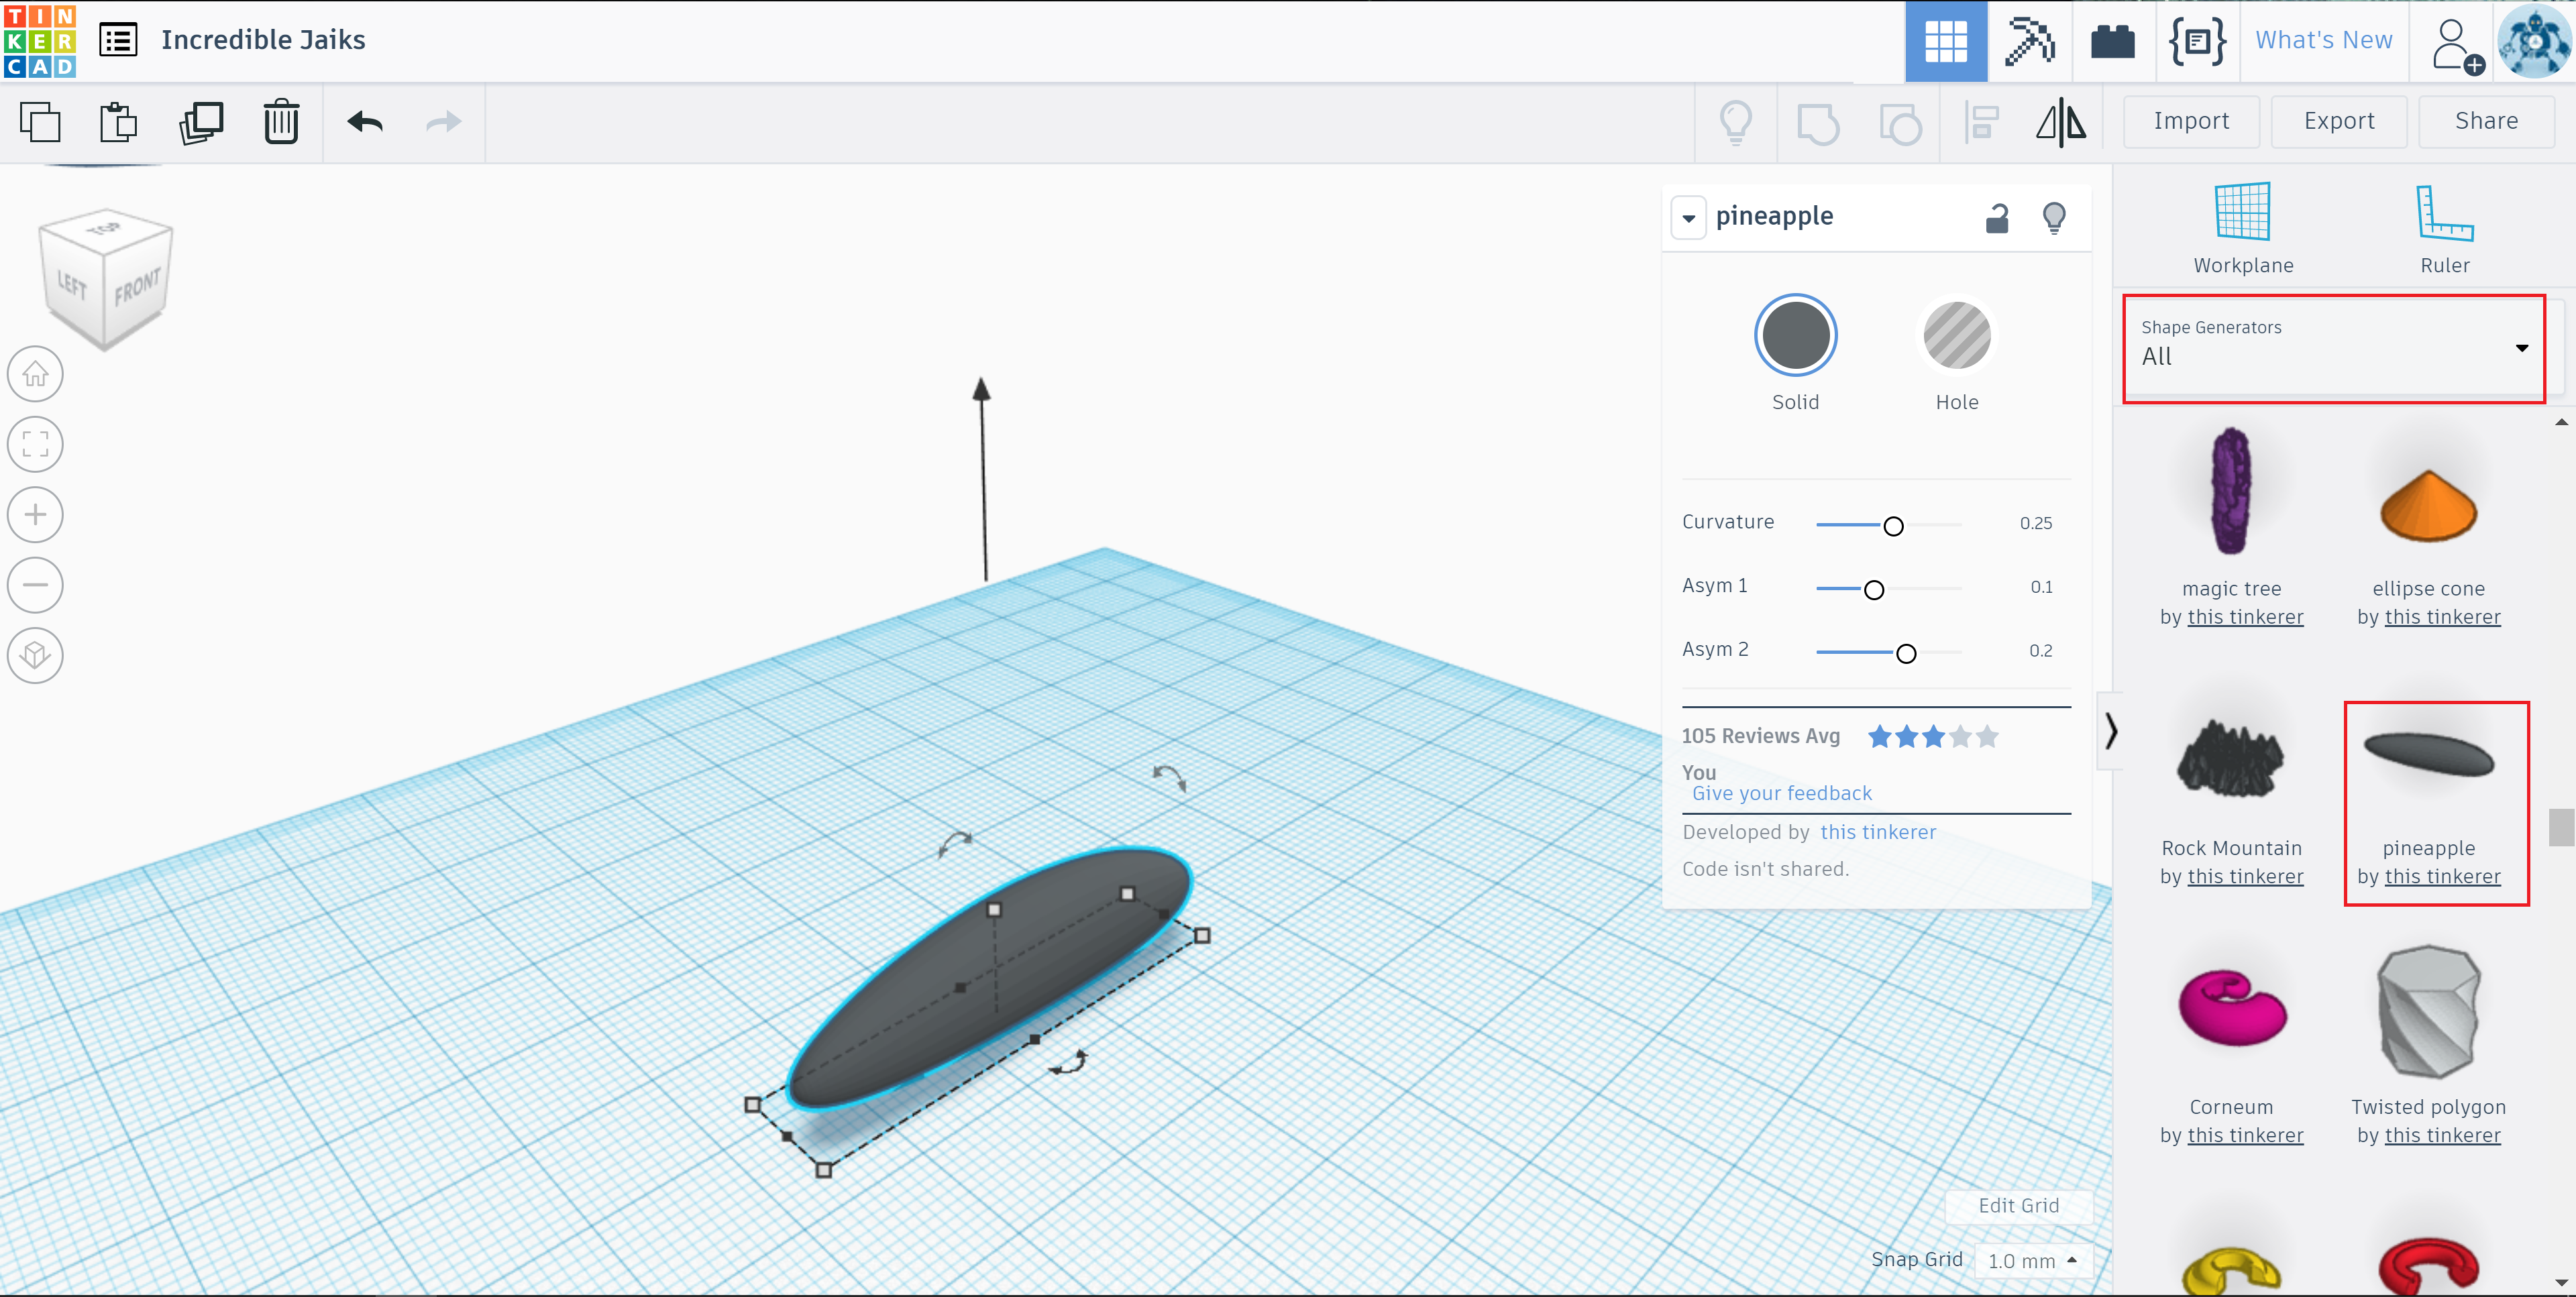Click the Asym 2 value 0.2

tap(2040, 651)
